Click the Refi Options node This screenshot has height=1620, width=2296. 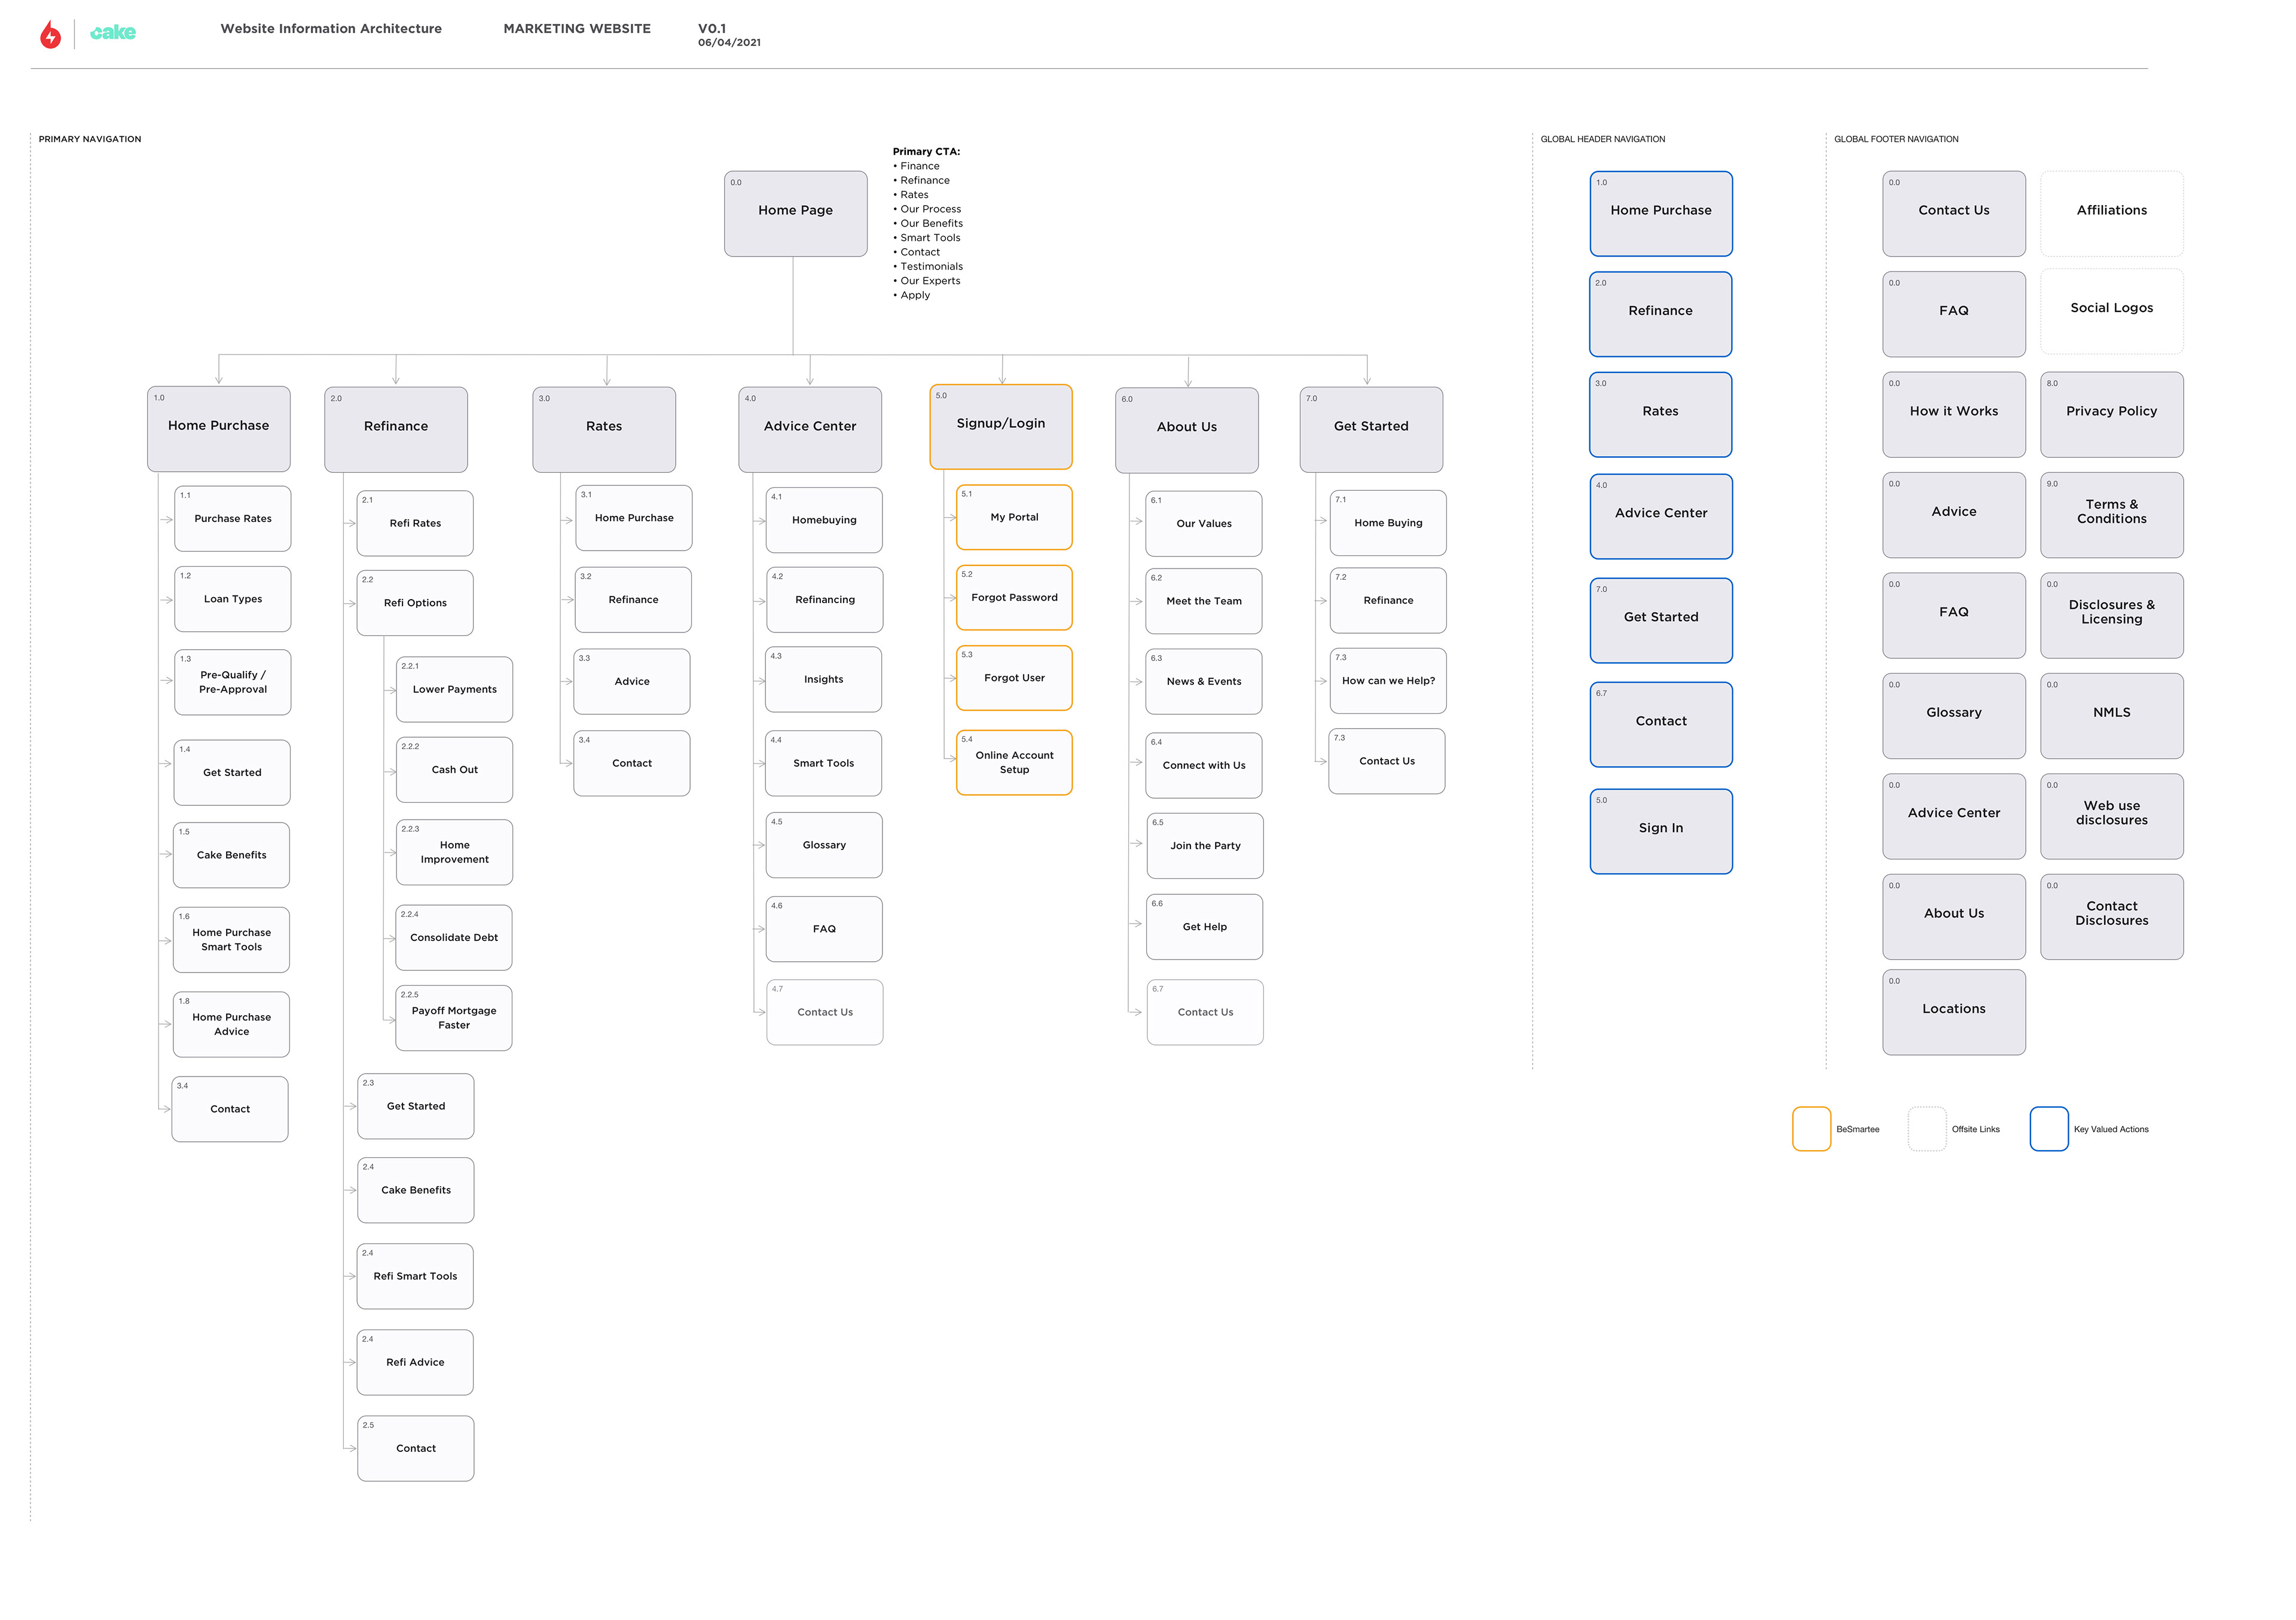[x=415, y=603]
